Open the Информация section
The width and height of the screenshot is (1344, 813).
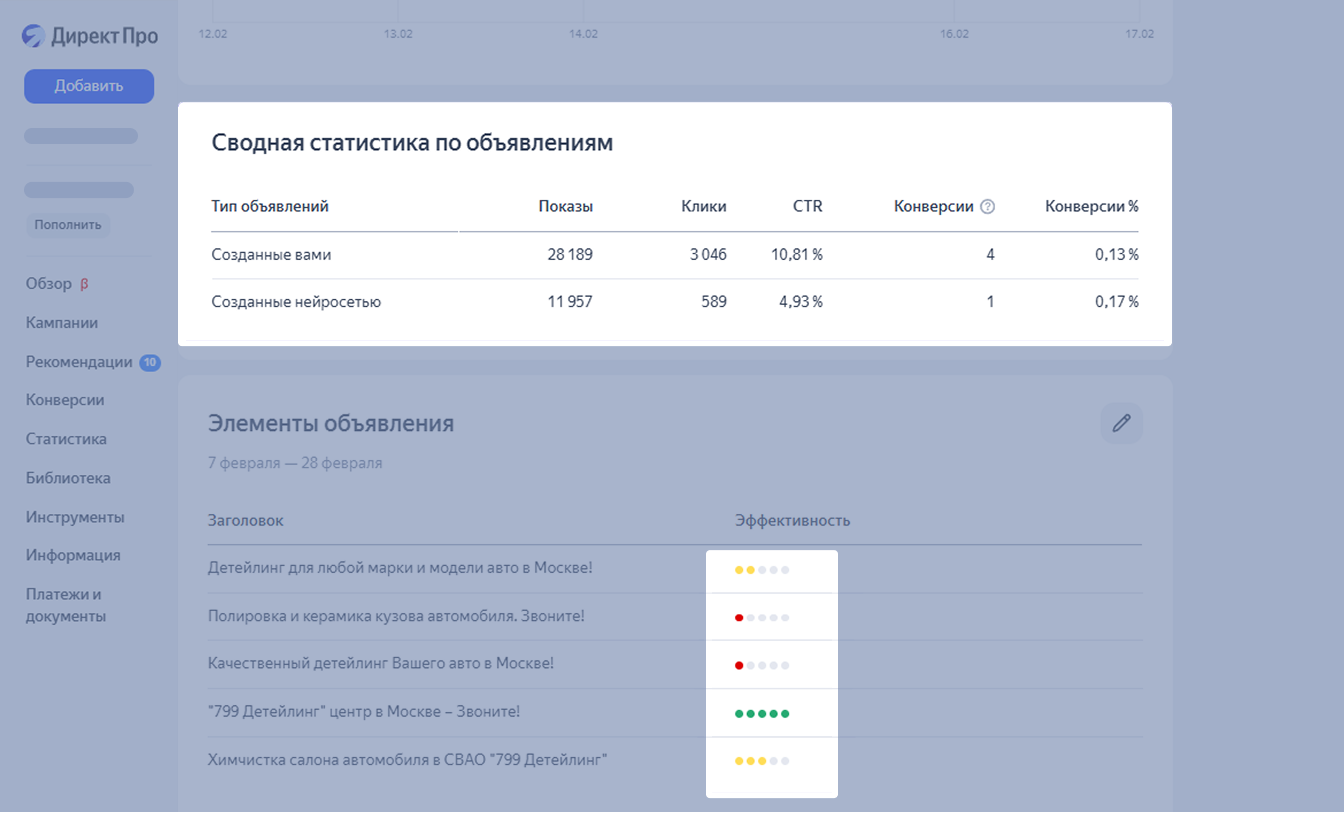click(x=73, y=555)
